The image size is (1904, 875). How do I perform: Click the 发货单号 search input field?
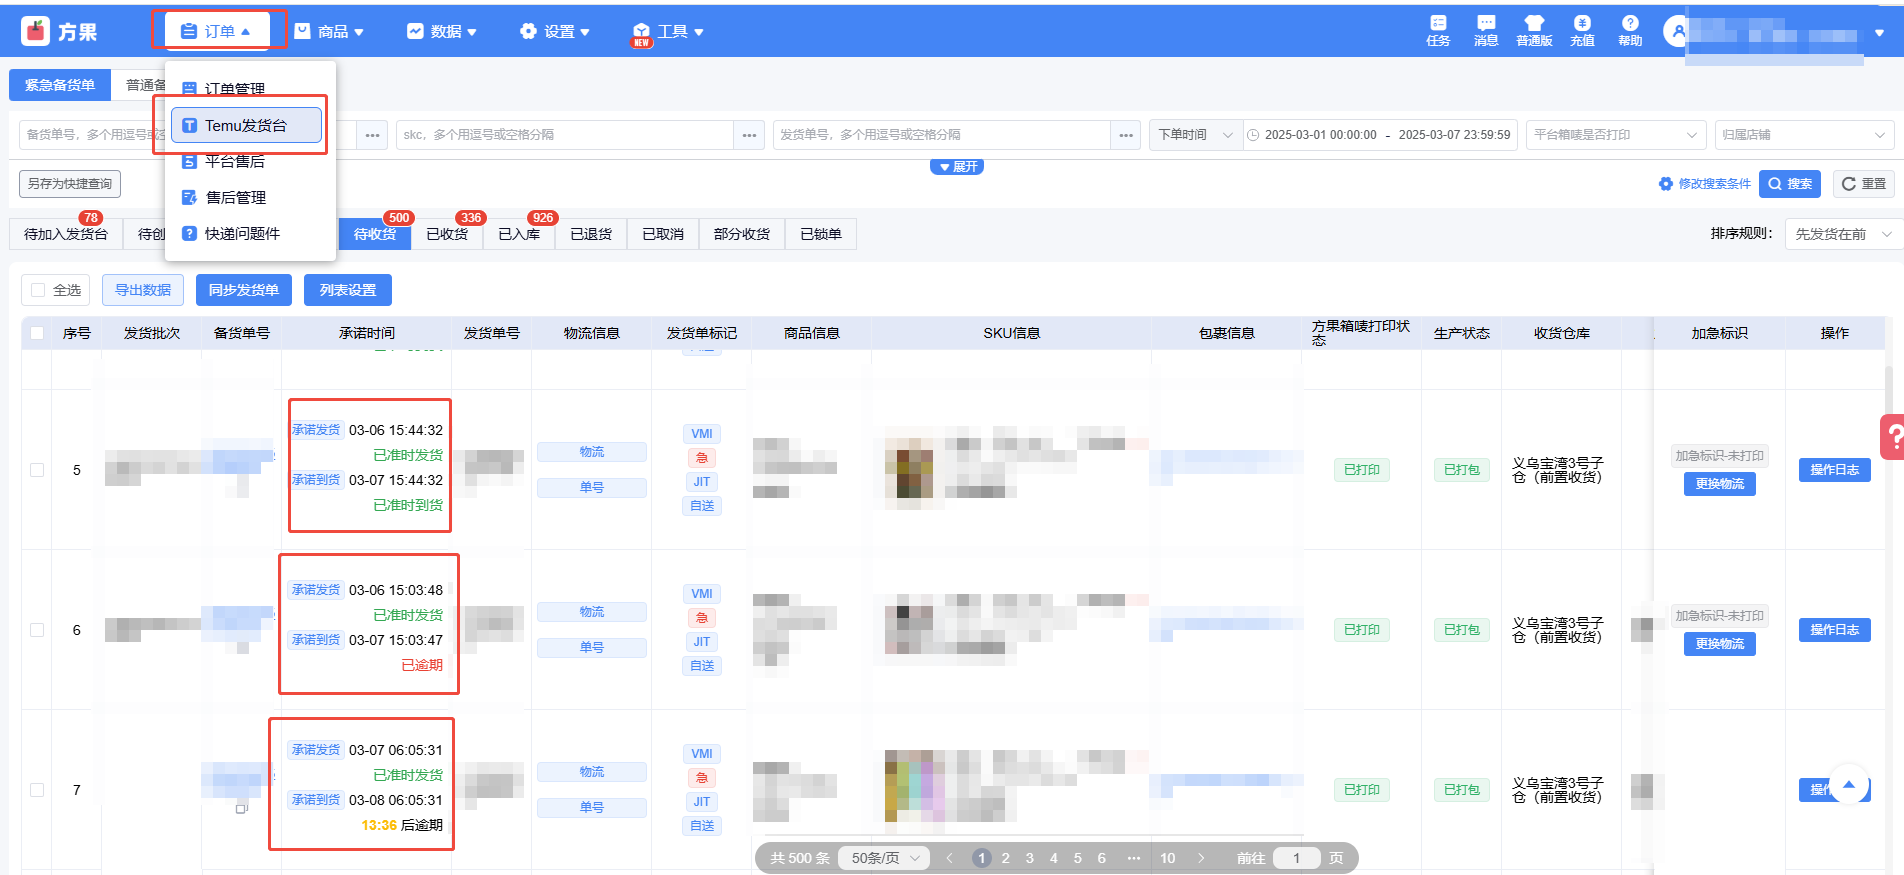(940, 135)
